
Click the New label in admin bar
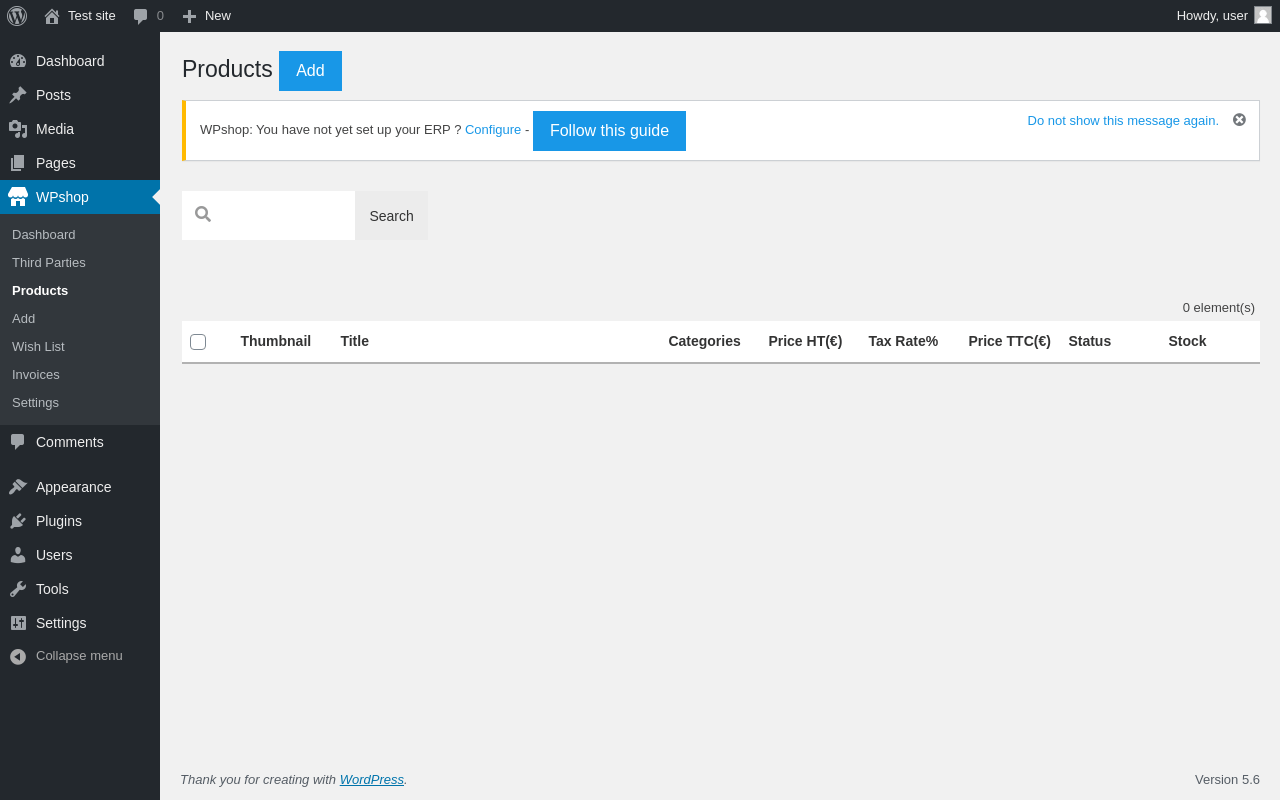[218, 16]
